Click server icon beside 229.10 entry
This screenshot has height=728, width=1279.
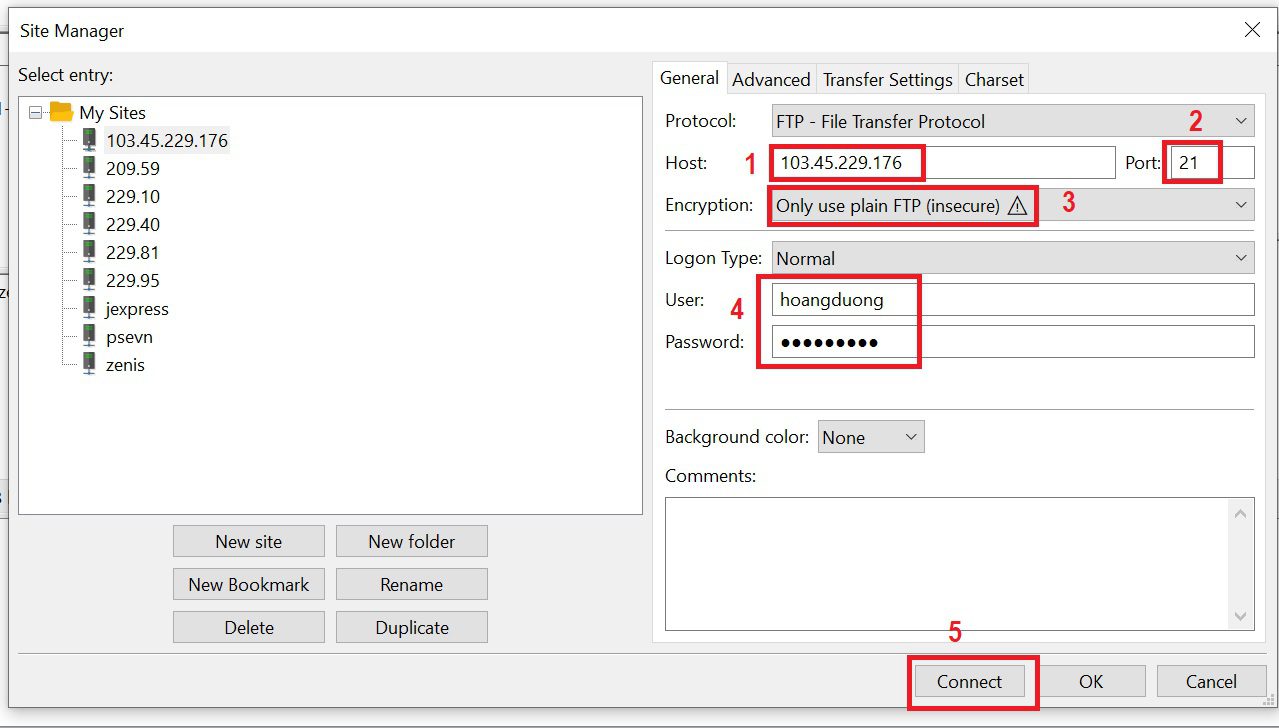(x=90, y=196)
